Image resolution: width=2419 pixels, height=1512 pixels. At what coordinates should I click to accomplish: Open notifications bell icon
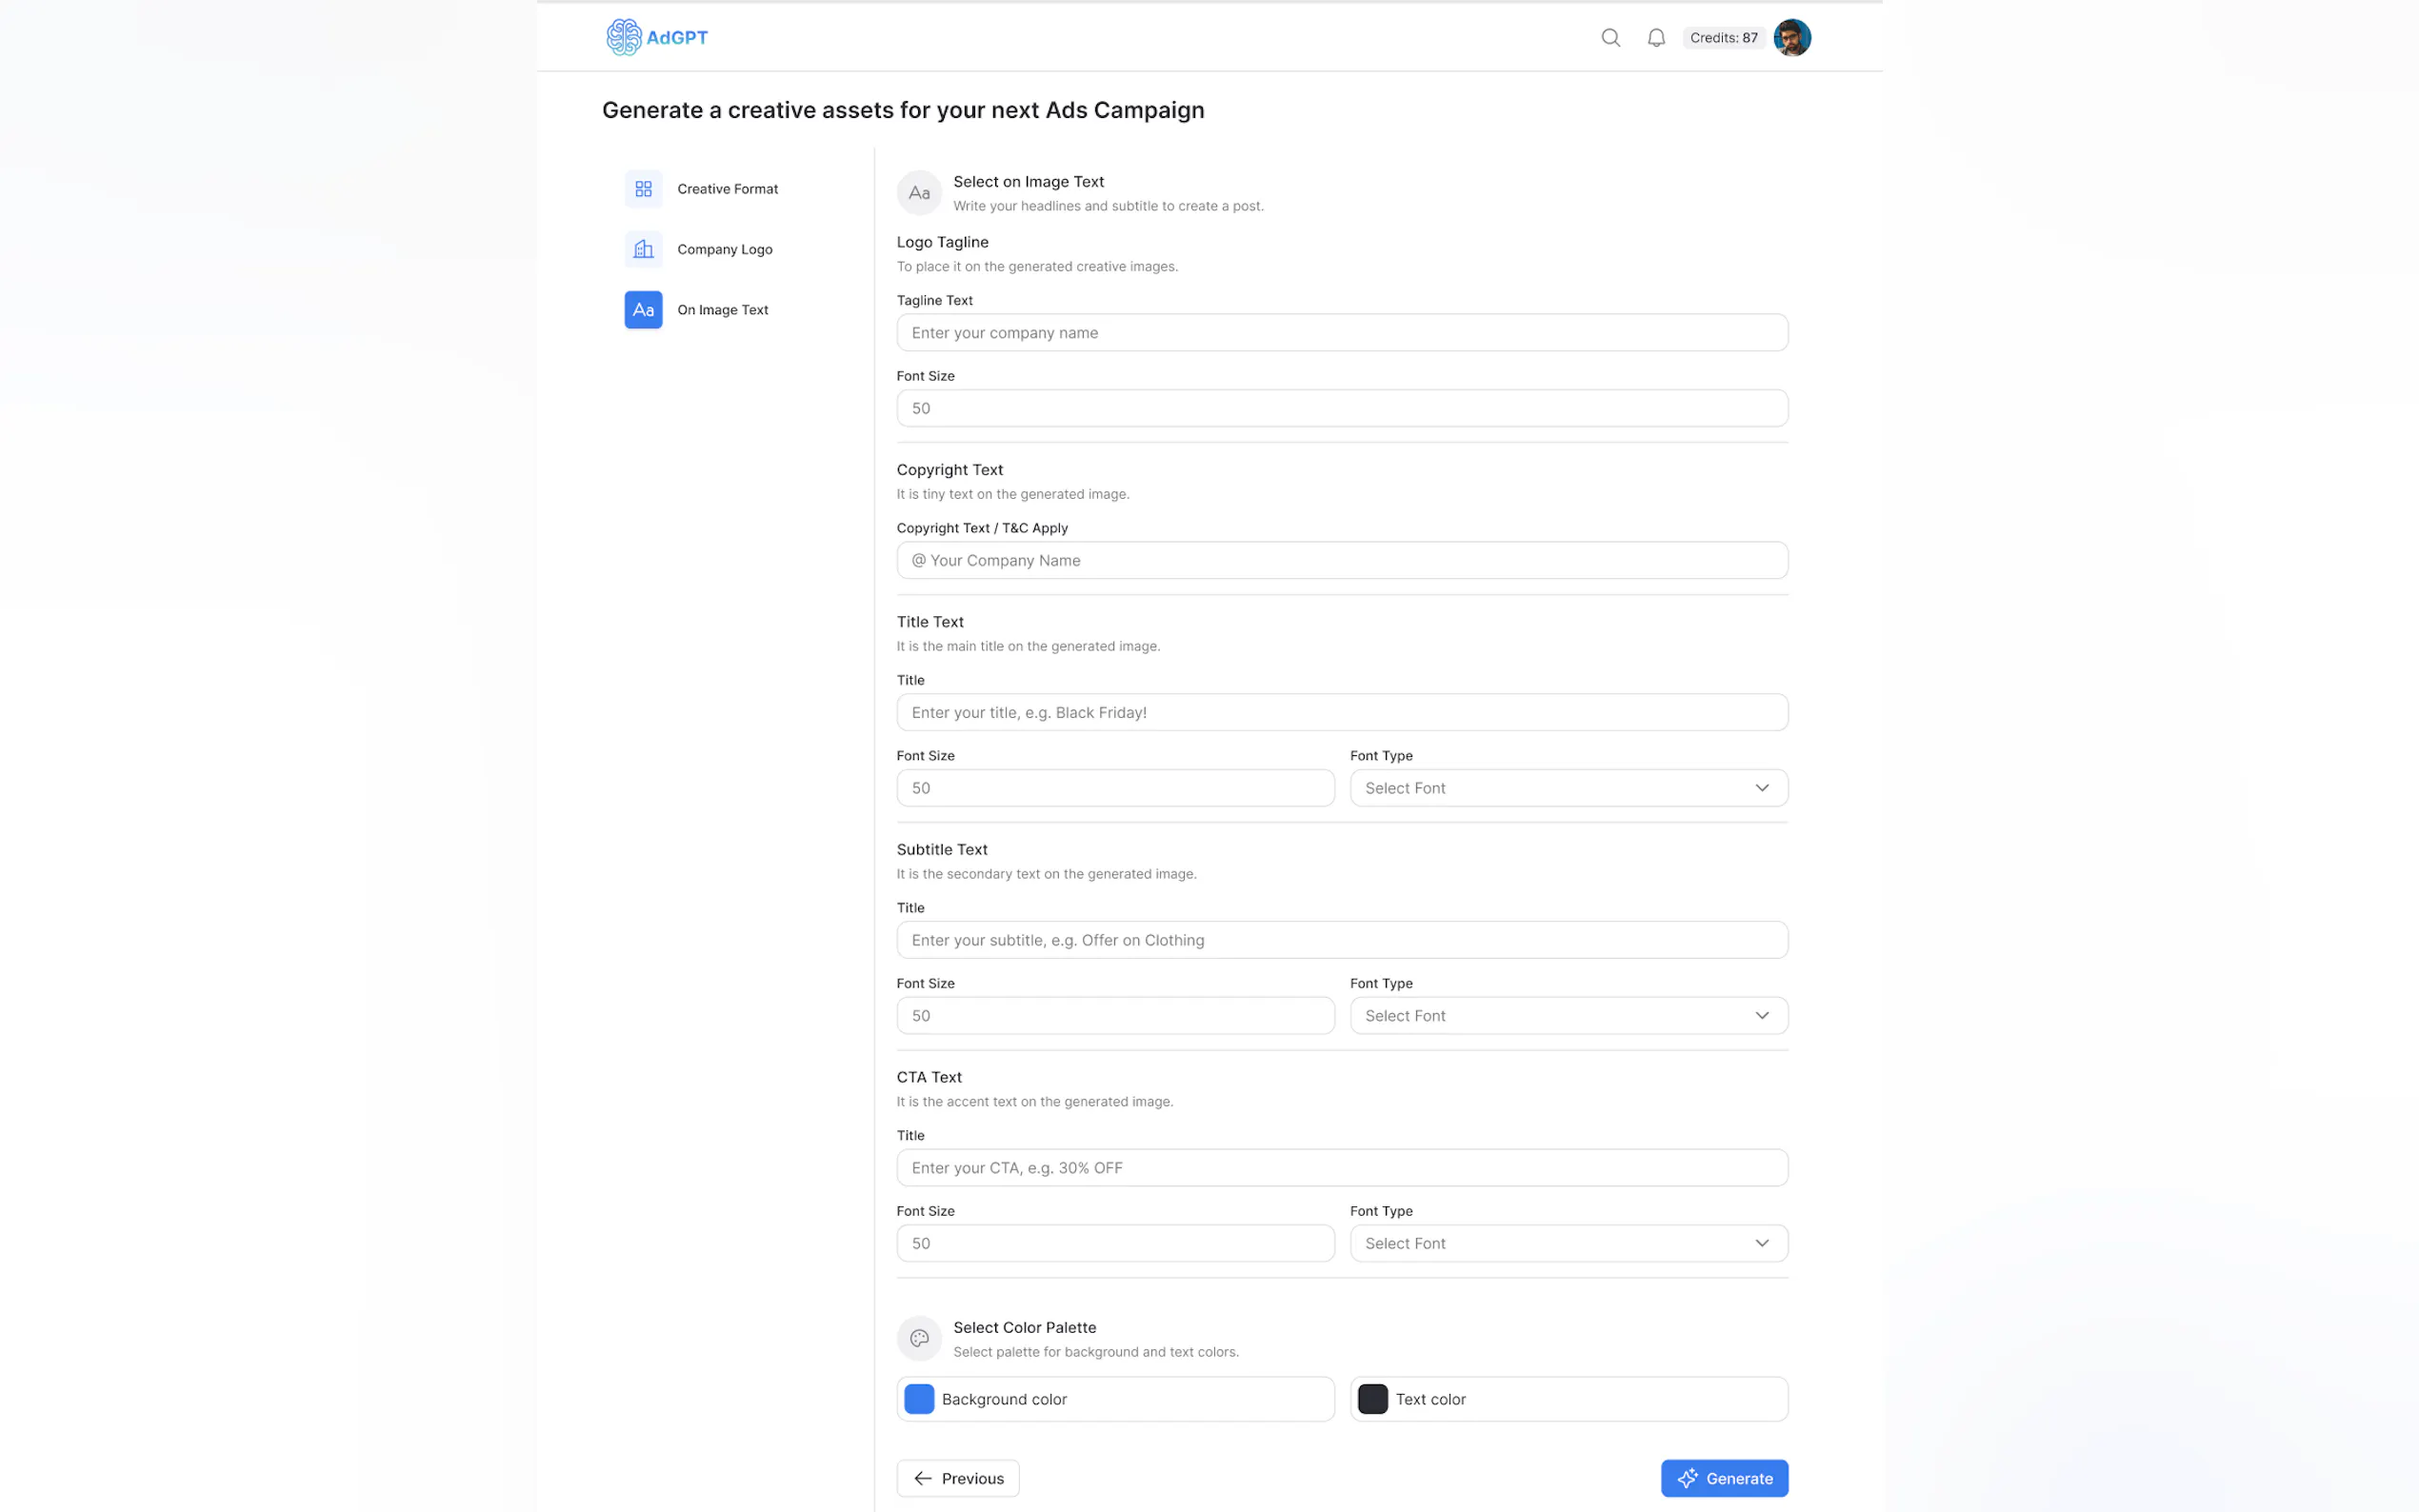click(x=1656, y=38)
